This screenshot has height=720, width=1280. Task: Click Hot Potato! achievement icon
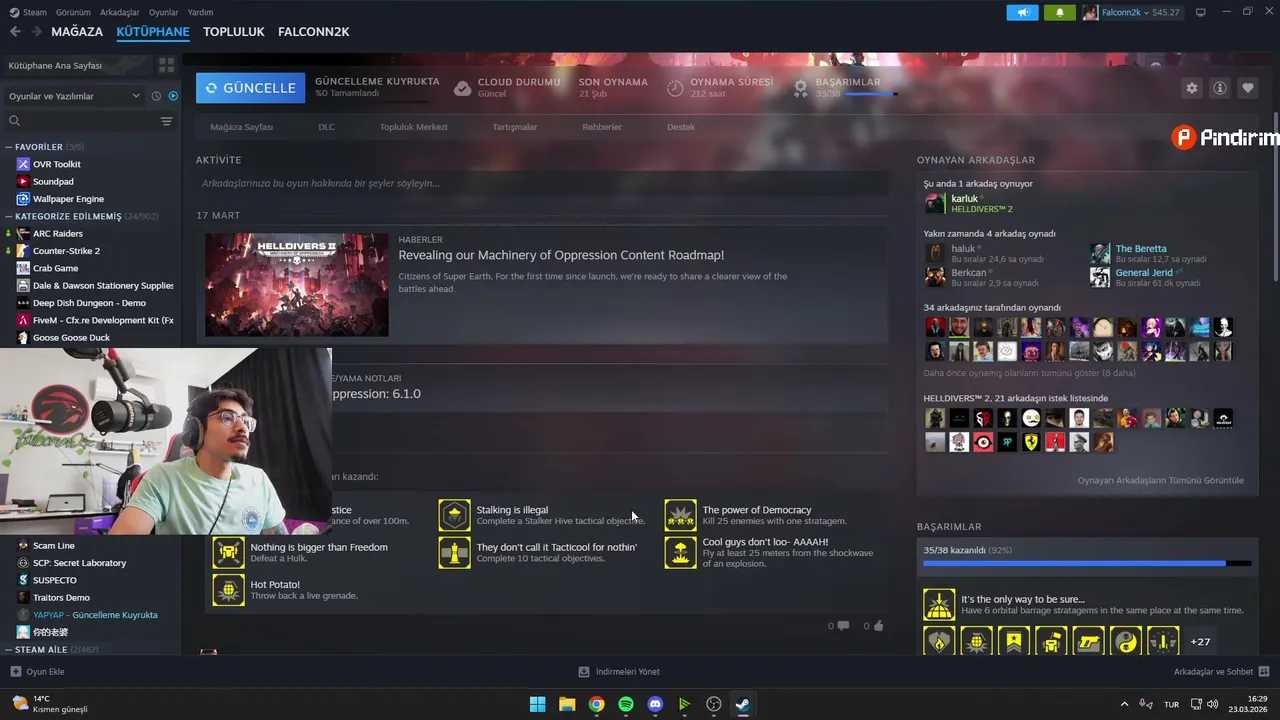coord(229,590)
